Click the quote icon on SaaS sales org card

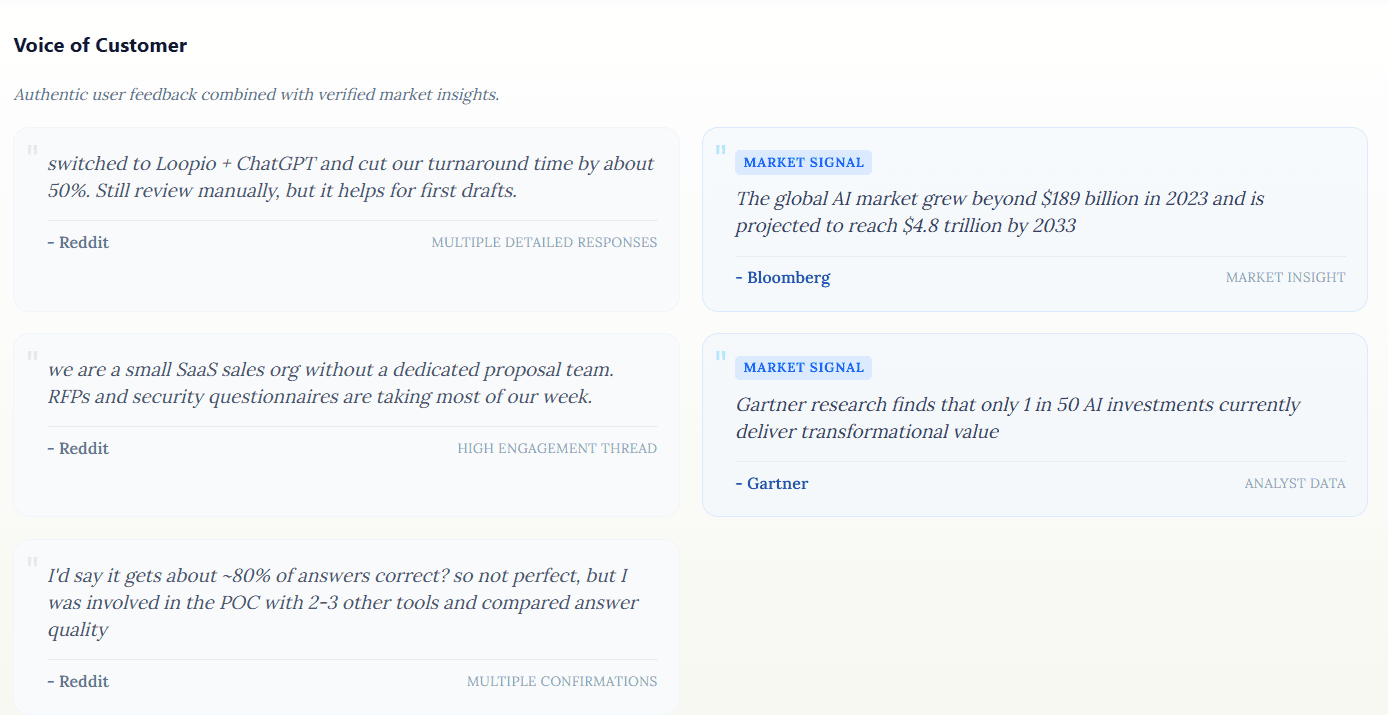click(32, 356)
